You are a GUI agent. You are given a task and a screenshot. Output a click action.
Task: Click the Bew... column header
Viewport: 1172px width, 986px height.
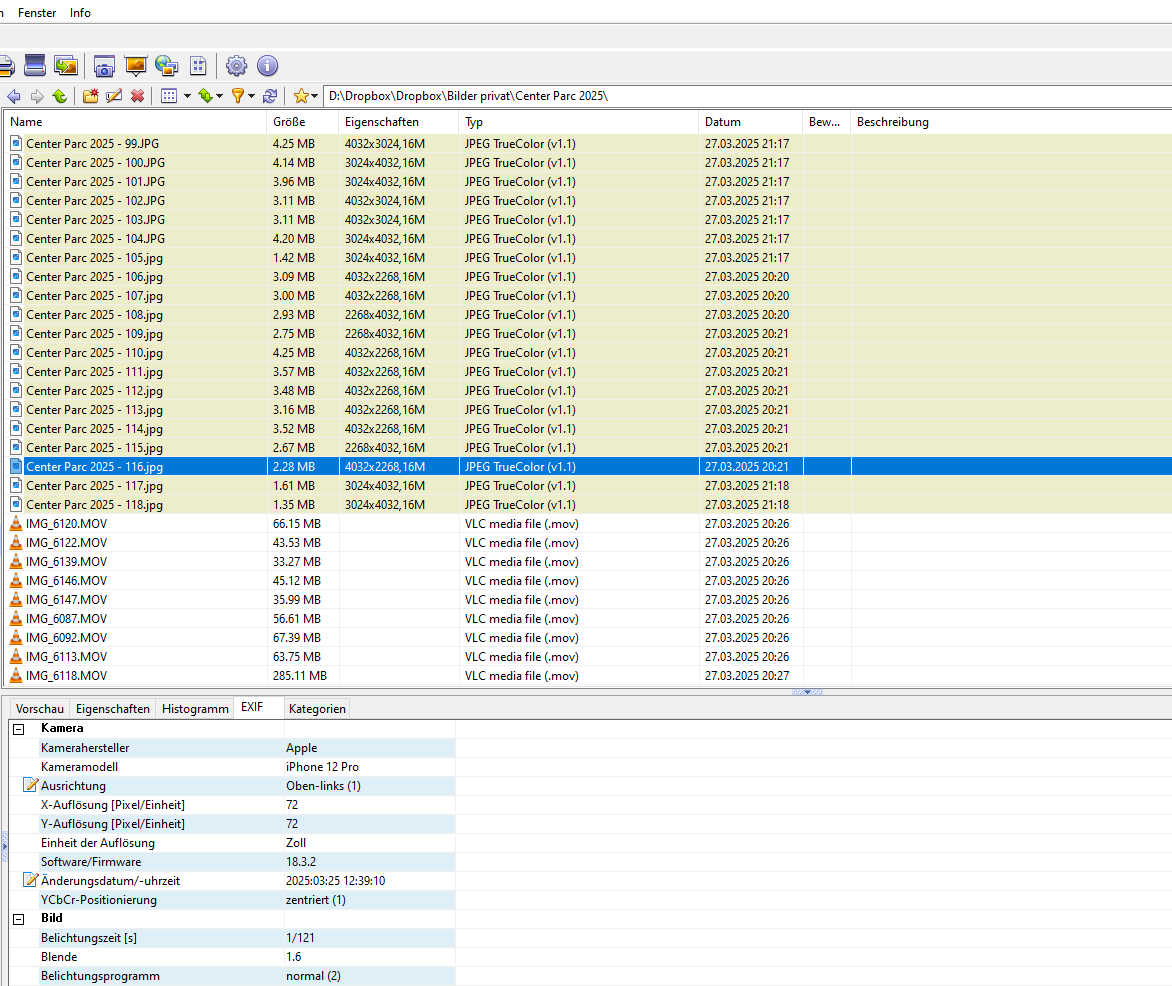tap(827, 122)
